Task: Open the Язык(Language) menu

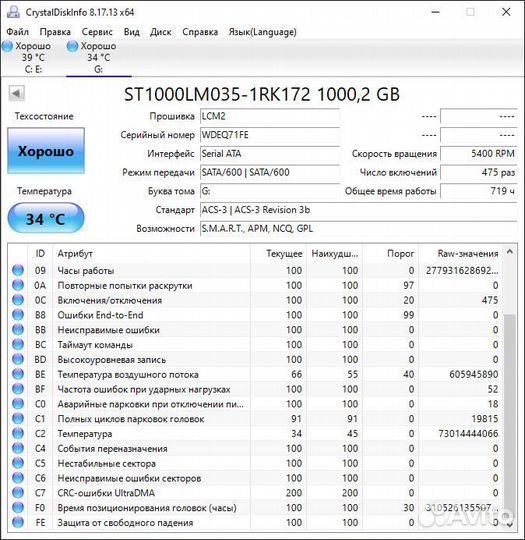Action: click(x=262, y=32)
